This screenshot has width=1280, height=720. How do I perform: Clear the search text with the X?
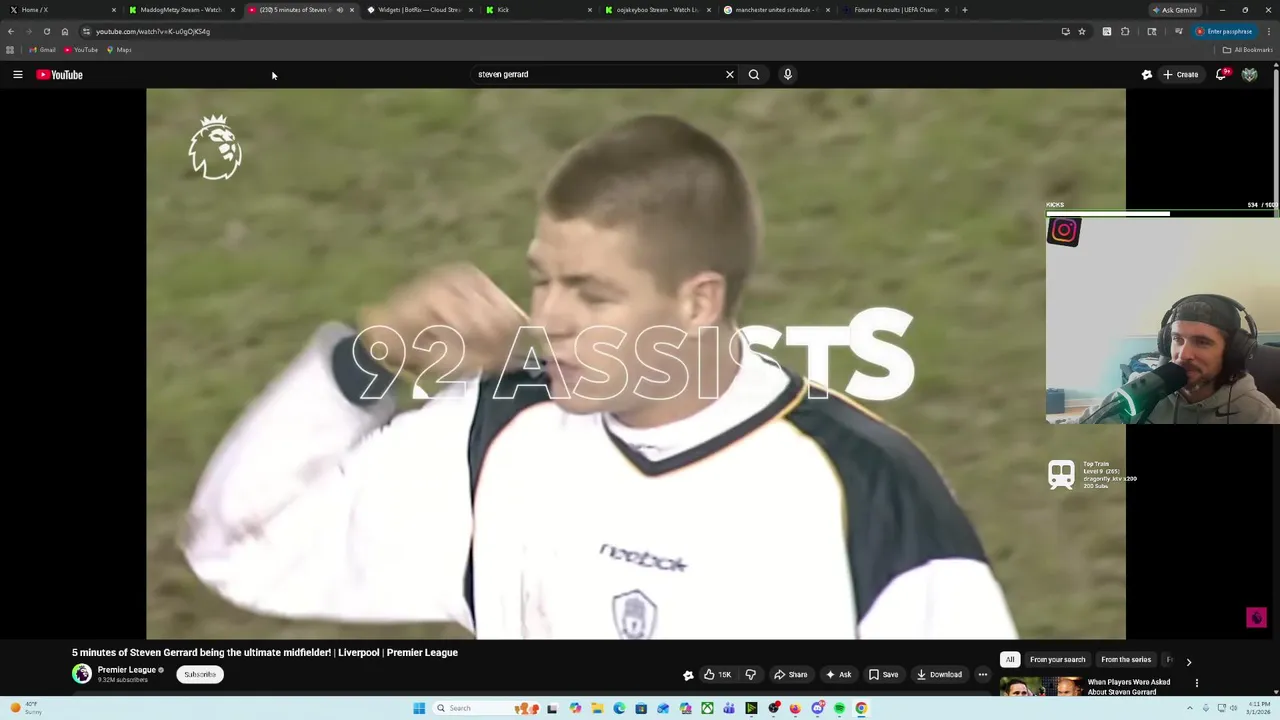(x=730, y=74)
